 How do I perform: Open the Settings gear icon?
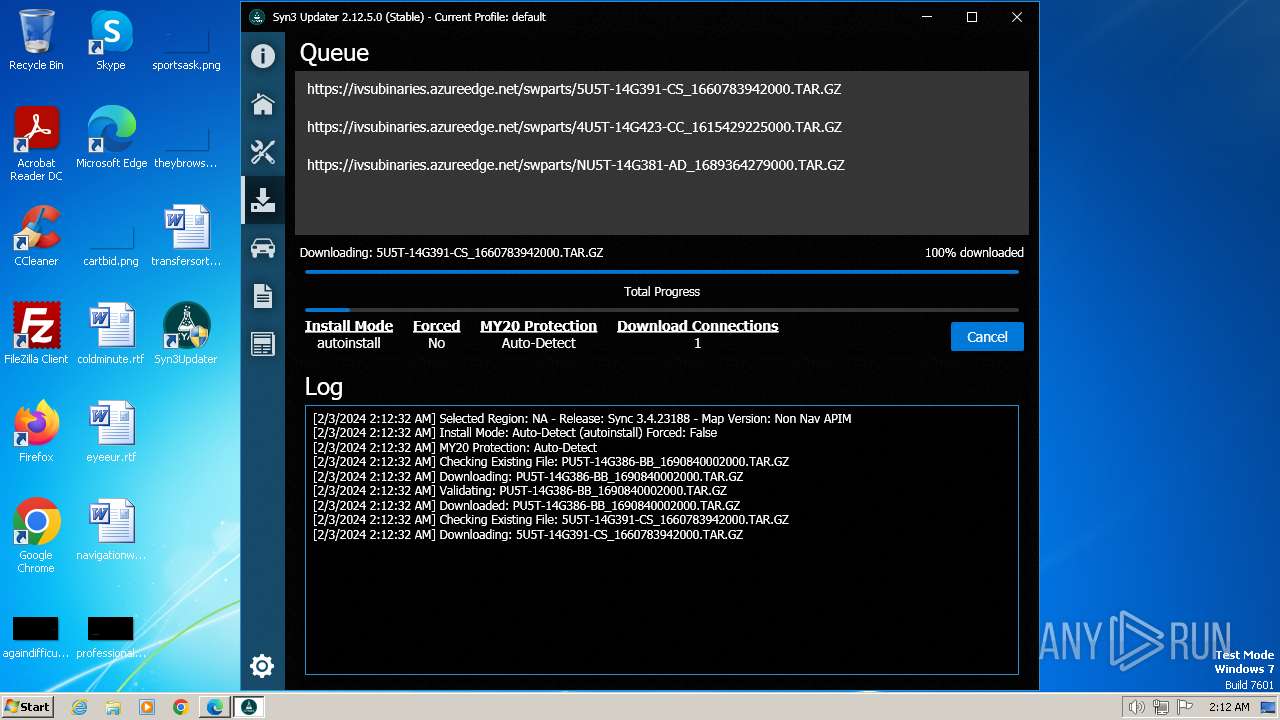coord(263,666)
